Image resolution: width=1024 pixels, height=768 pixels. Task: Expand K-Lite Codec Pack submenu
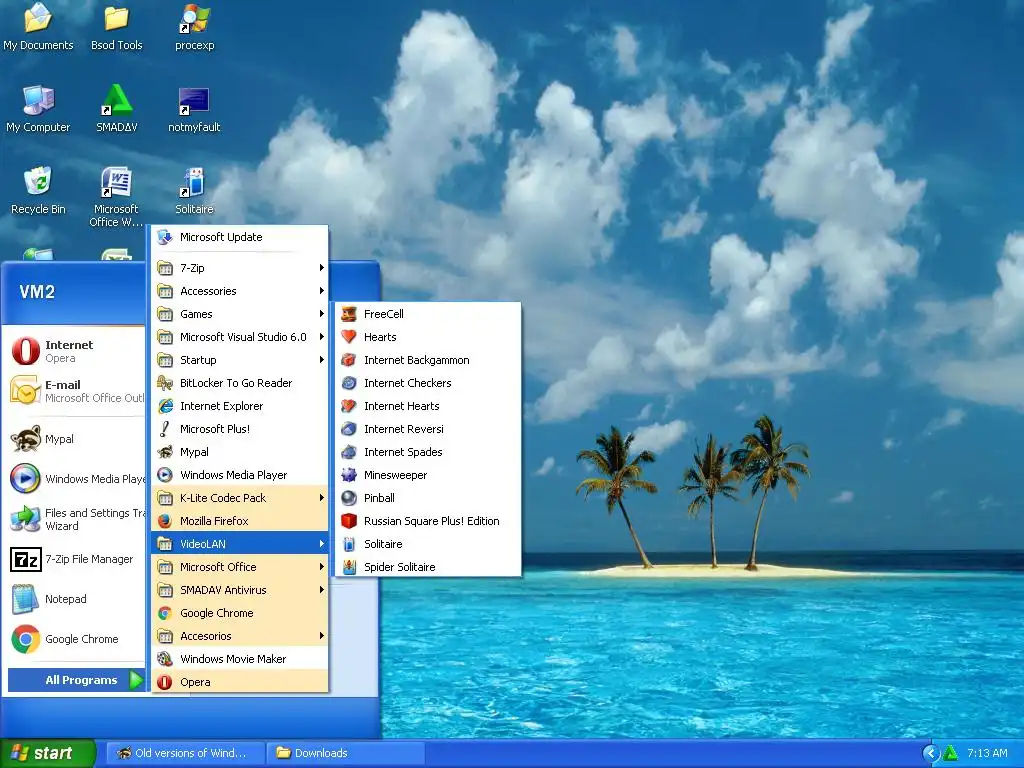[x=240, y=498]
